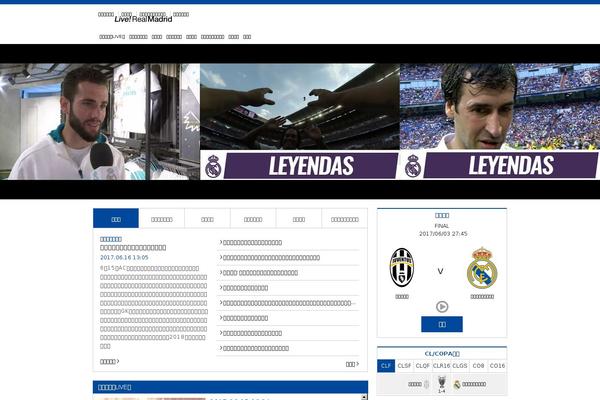The image size is (600, 400).
Task: Expand full article via chevron link below text
Action: pos(110,361)
